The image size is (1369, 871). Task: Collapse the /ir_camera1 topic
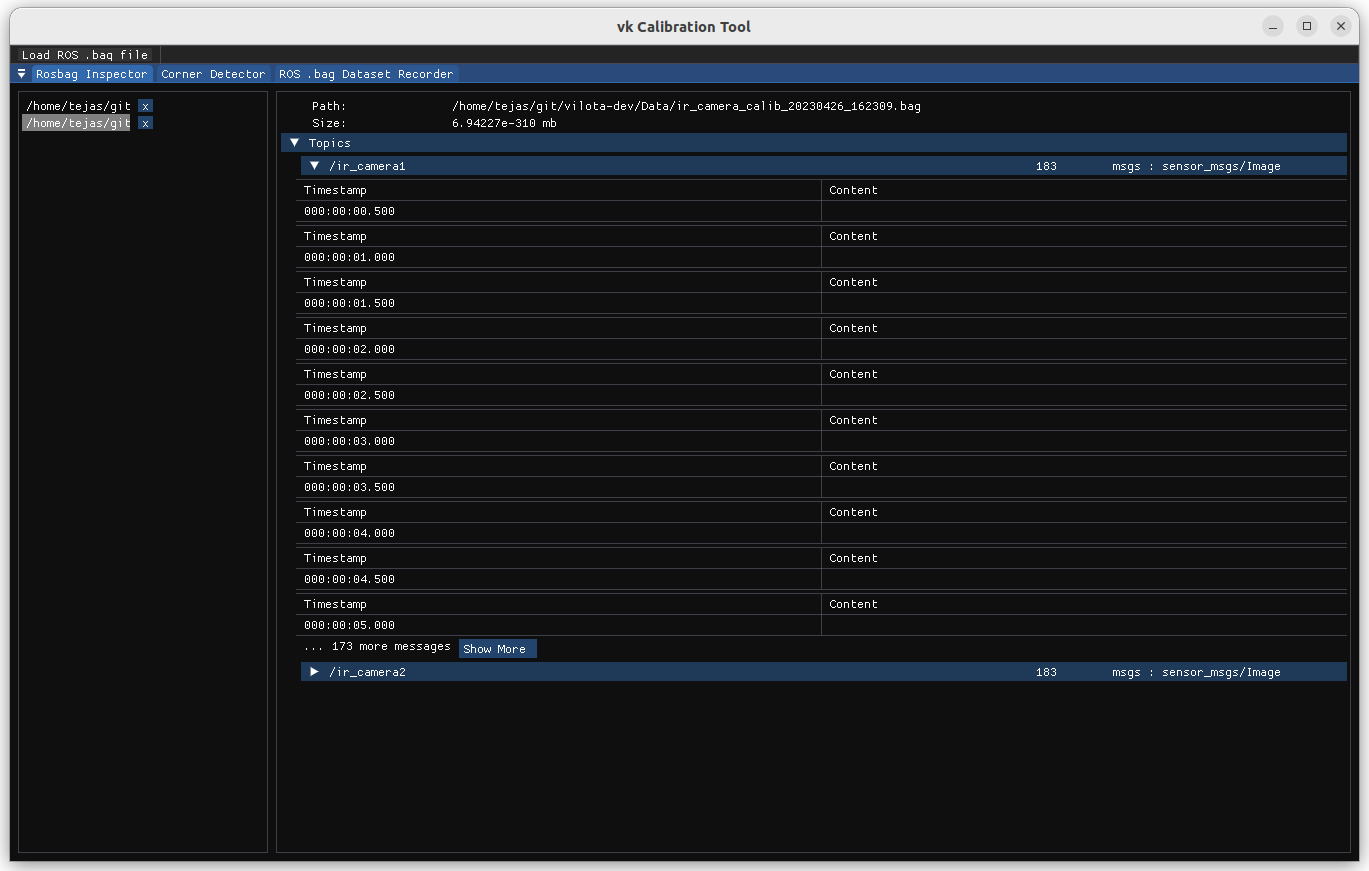[x=314, y=166]
